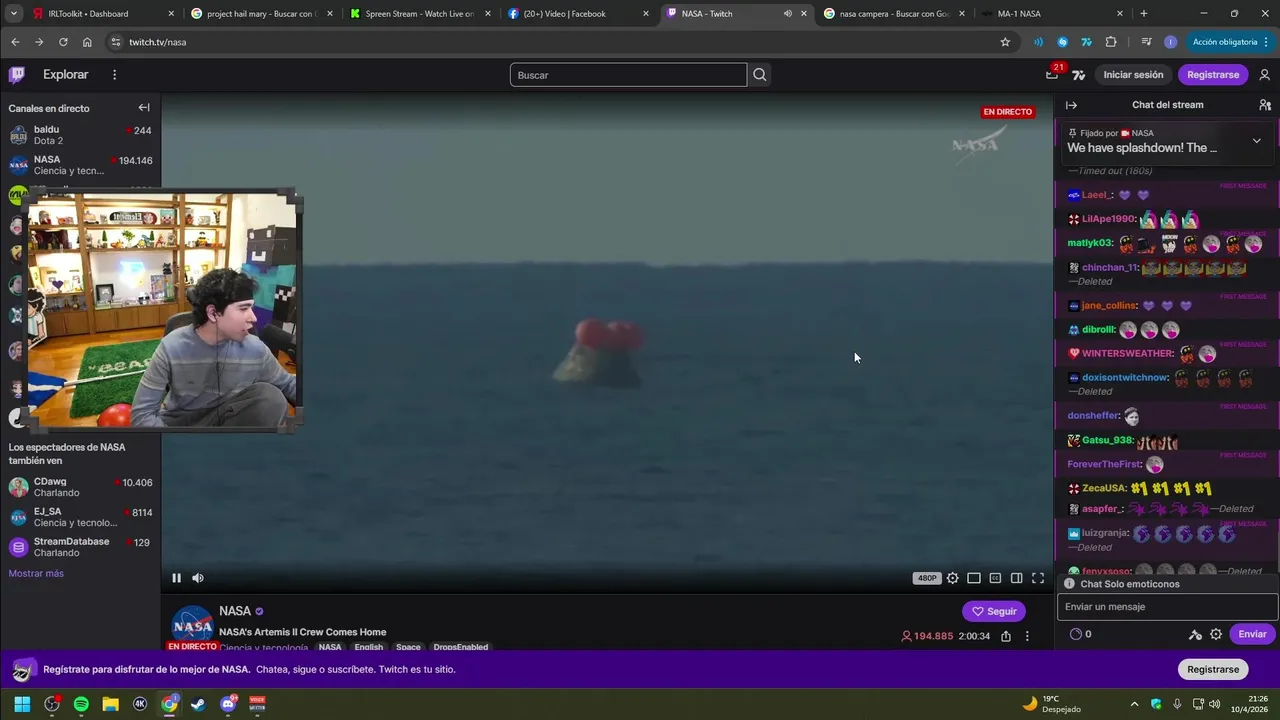Viewport: 1280px width, 720px height.
Task: Click Registrarse in the purple banner
Action: coord(1213,669)
